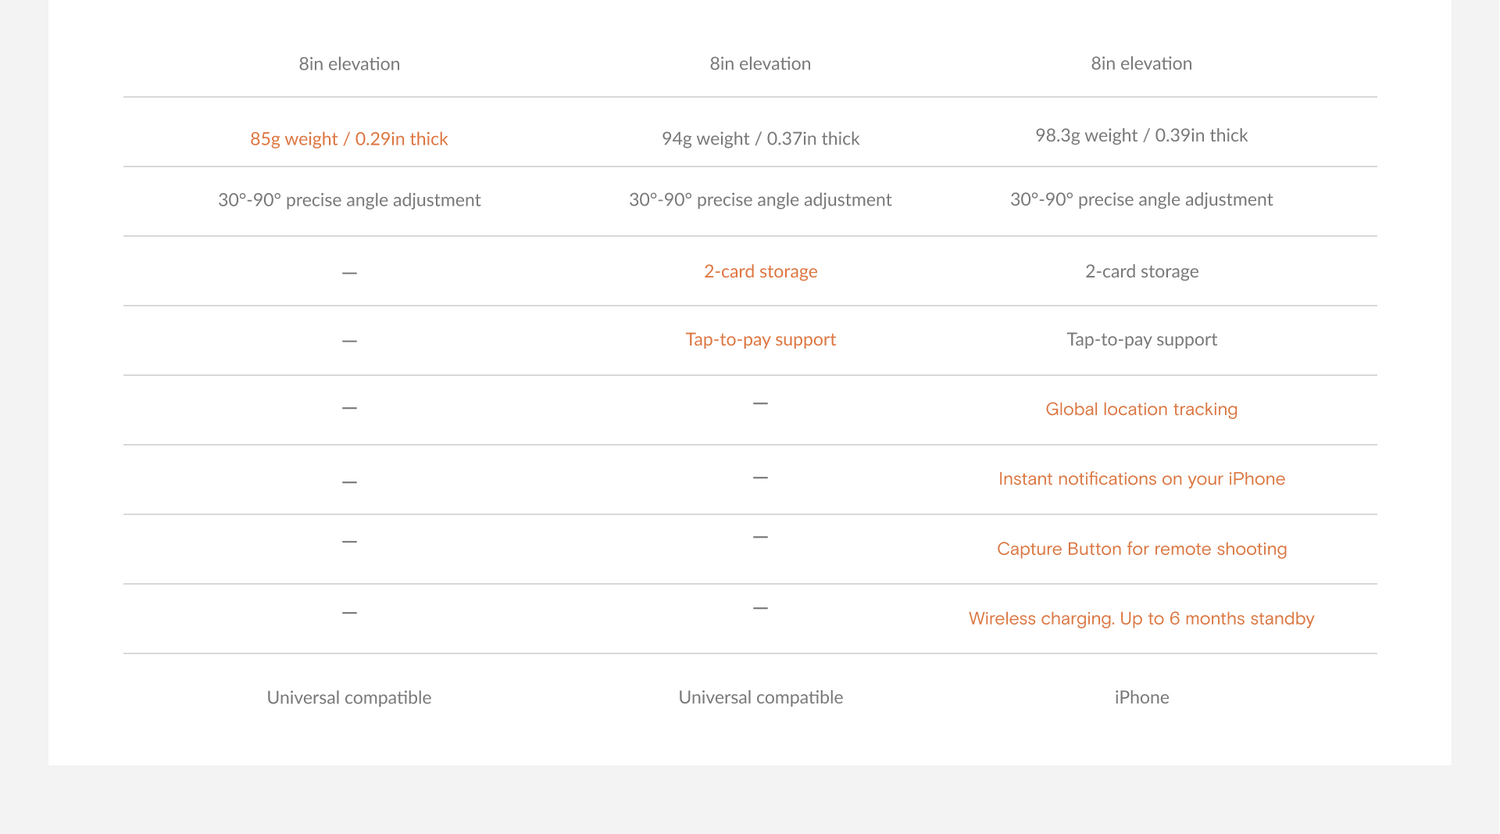Select the orange "2-card storage" text
Image resolution: width=1500 pixels, height=834 pixels.
click(x=760, y=271)
